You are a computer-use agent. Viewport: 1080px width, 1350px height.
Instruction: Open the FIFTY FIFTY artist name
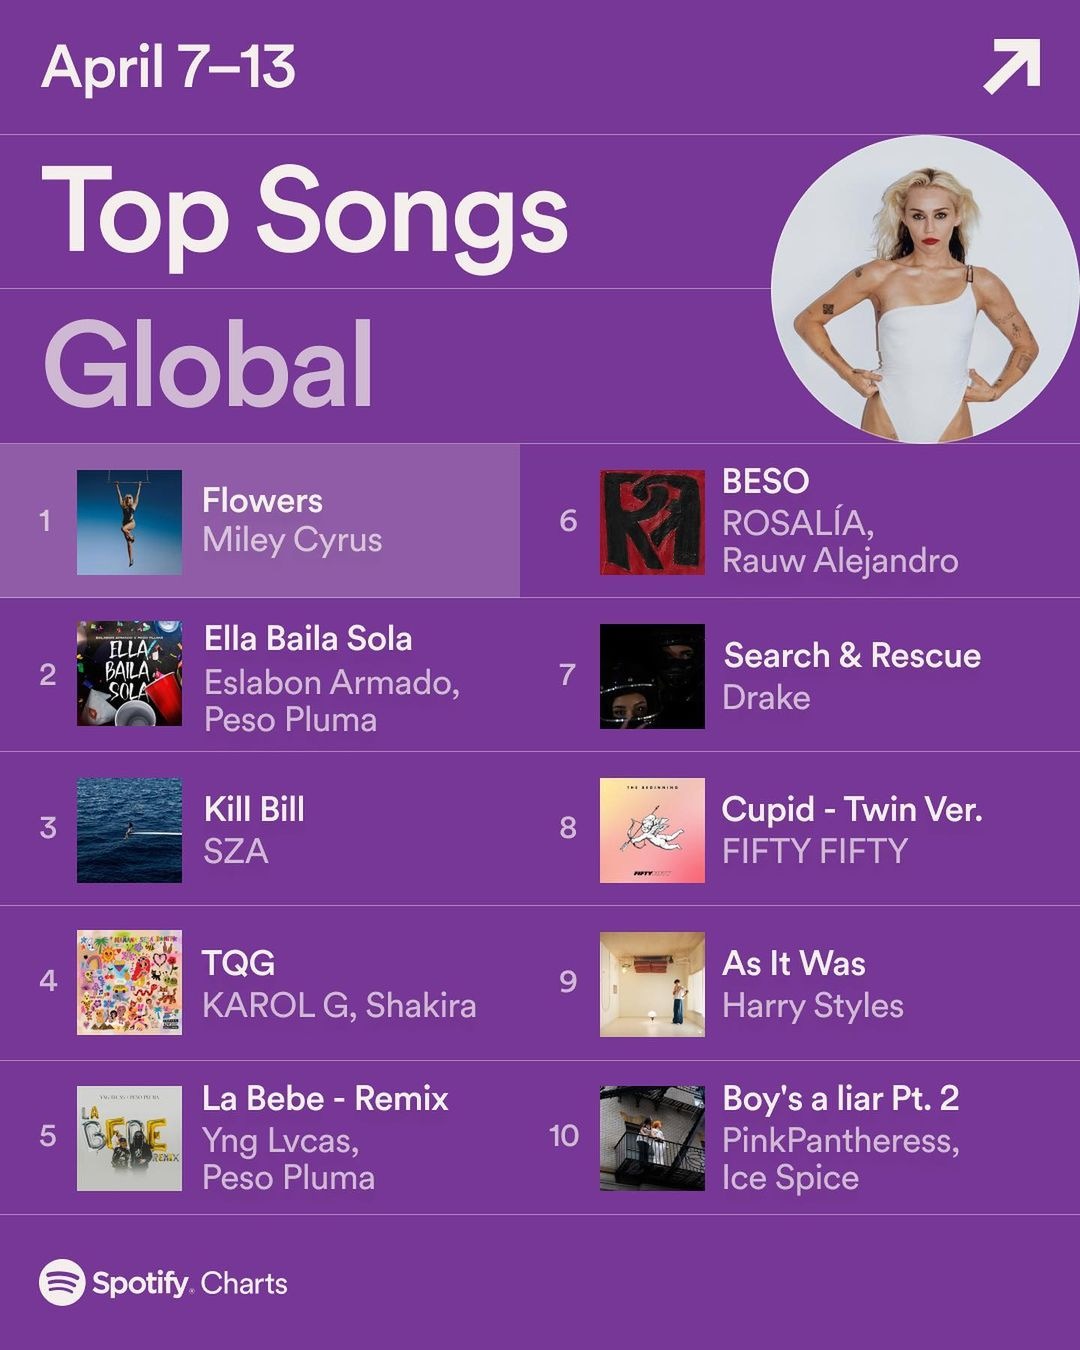tap(815, 851)
